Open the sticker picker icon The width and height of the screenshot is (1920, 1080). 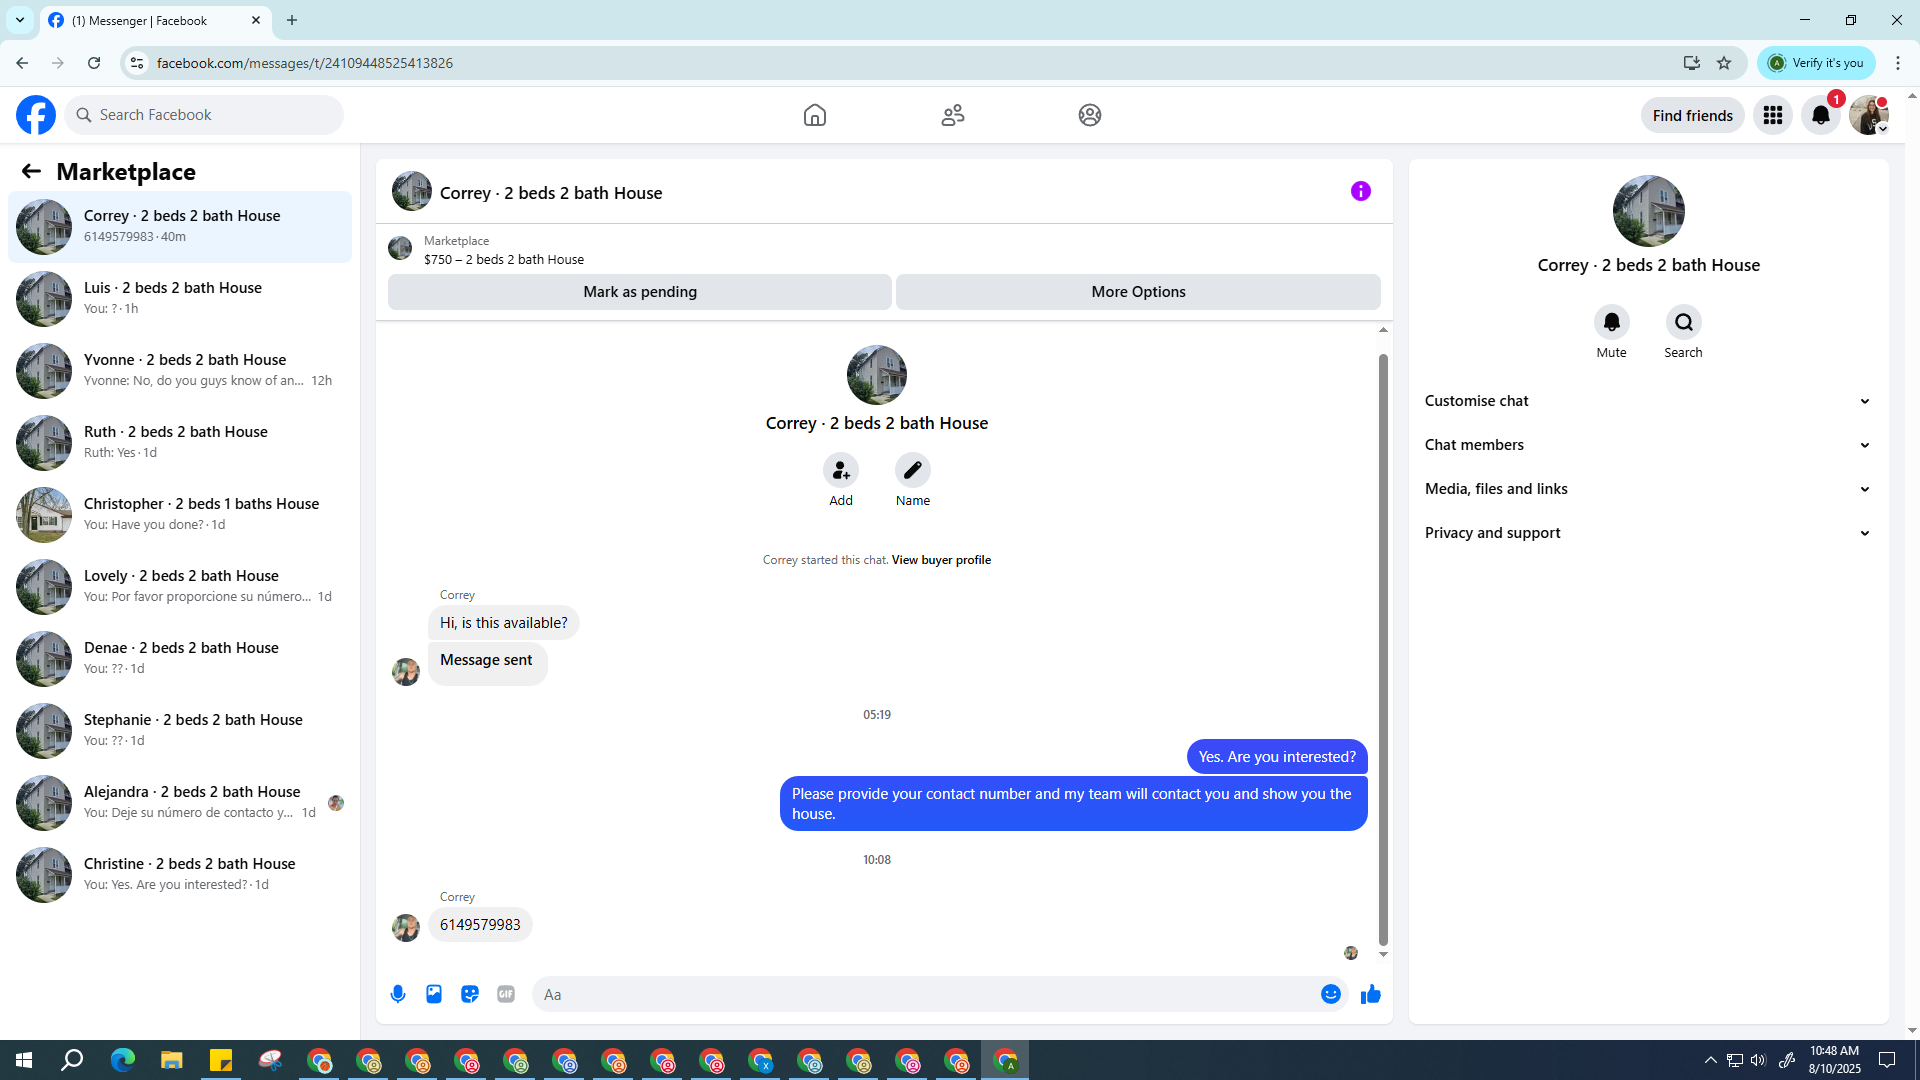470,994
